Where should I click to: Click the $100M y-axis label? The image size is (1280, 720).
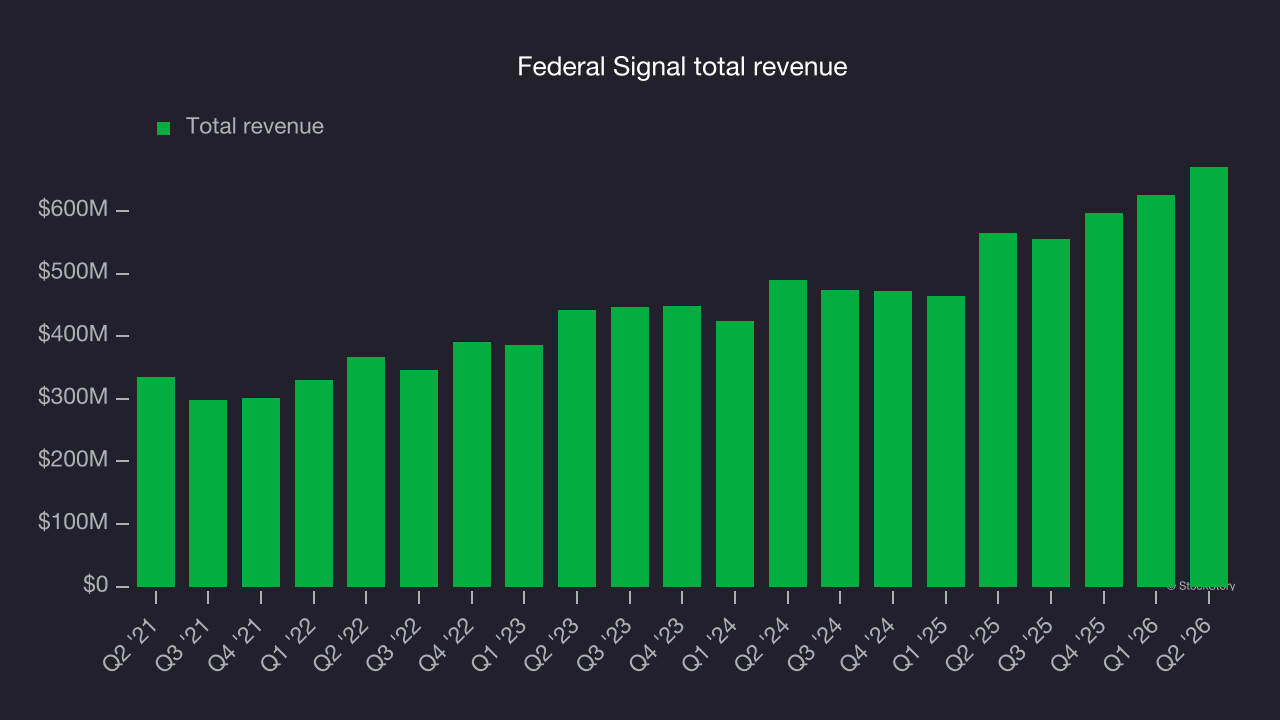pos(73,523)
